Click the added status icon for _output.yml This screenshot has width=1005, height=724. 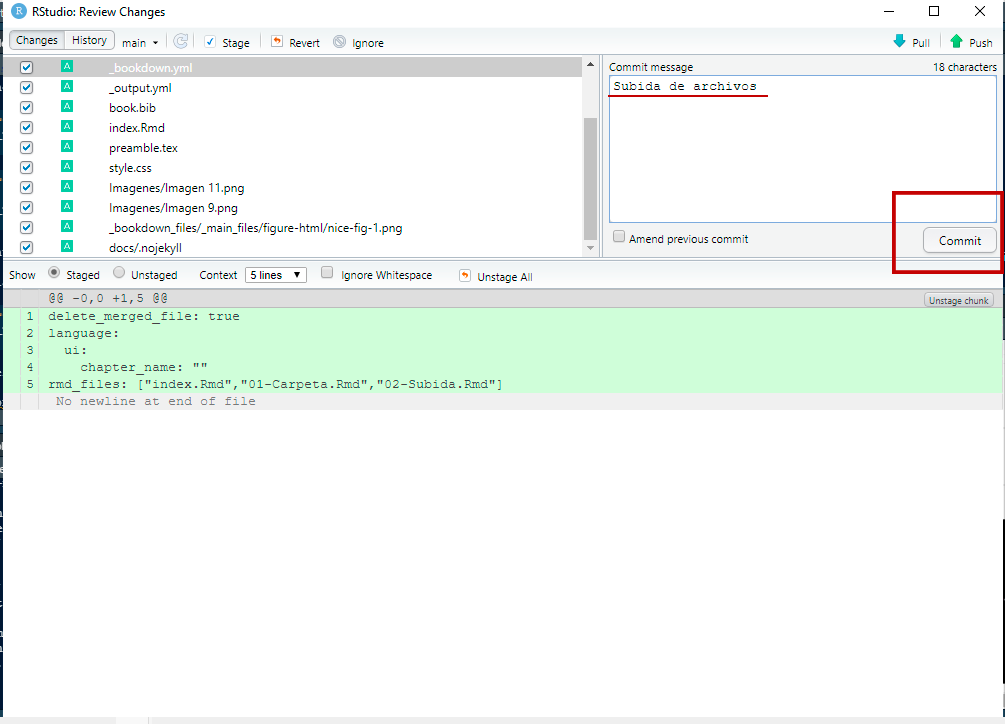pyautogui.click(x=67, y=86)
